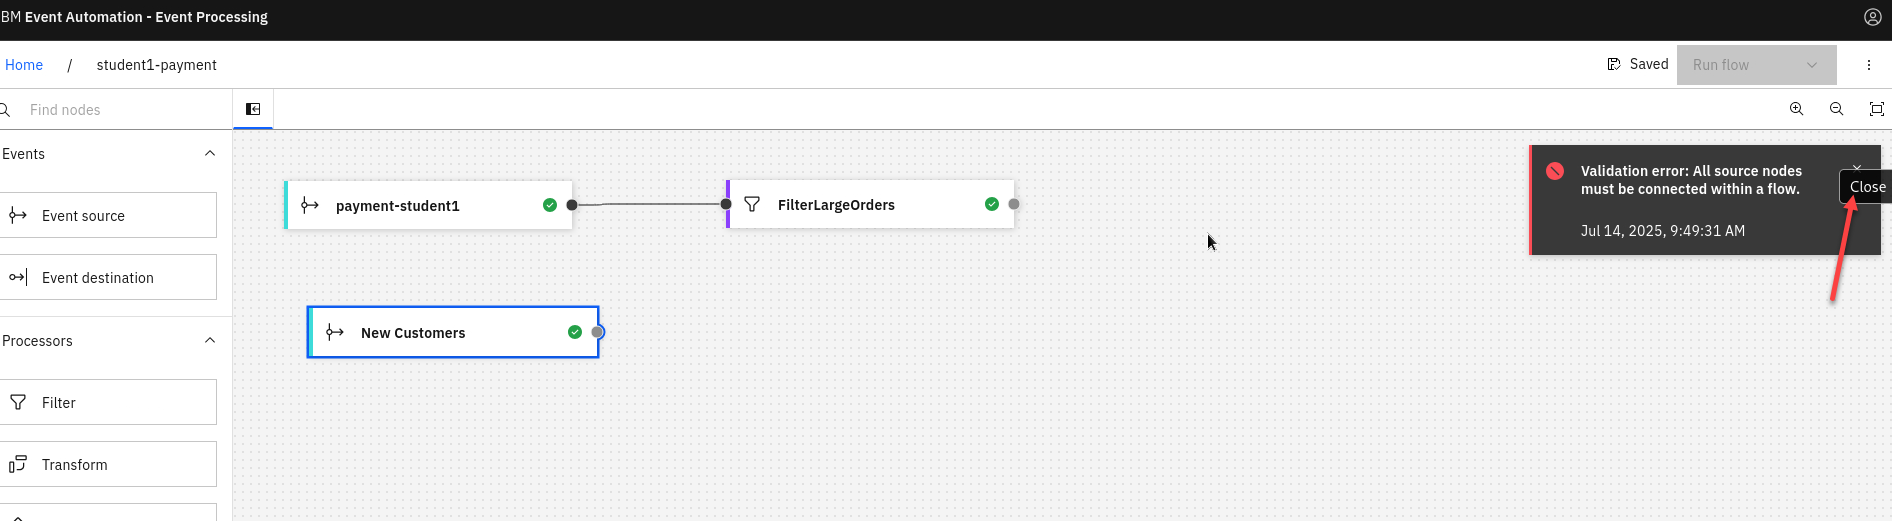
Task: Go to the Home breadcrumb link
Action: tap(24, 65)
